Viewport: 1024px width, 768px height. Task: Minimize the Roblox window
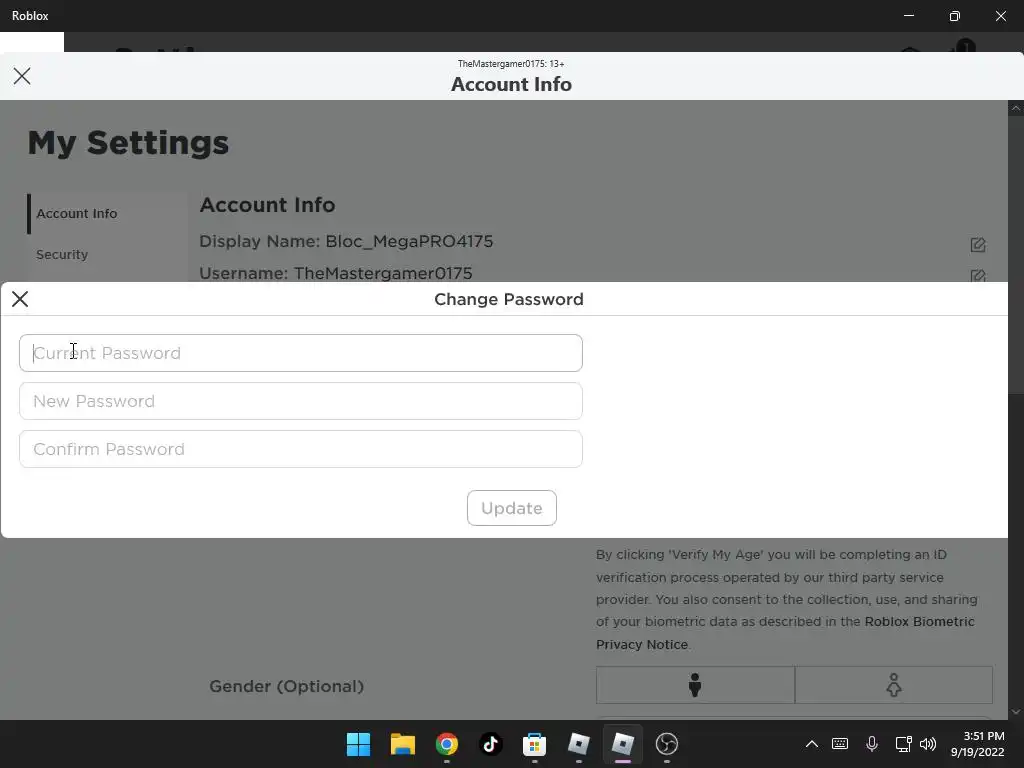coord(909,16)
